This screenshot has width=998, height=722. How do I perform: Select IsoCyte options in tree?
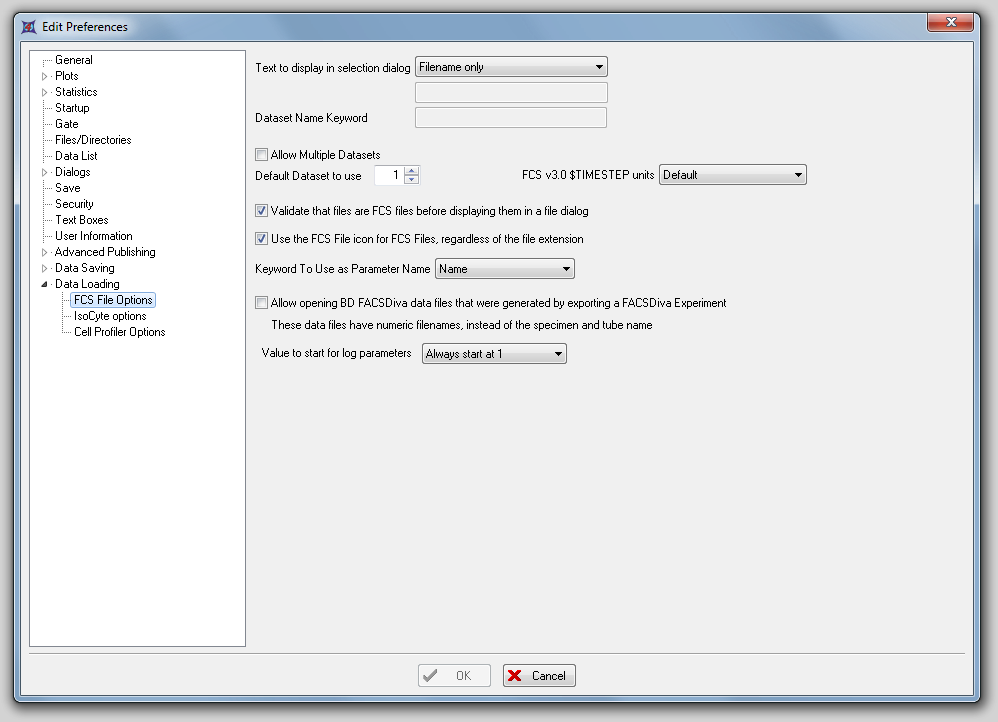(x=110, y=316)
